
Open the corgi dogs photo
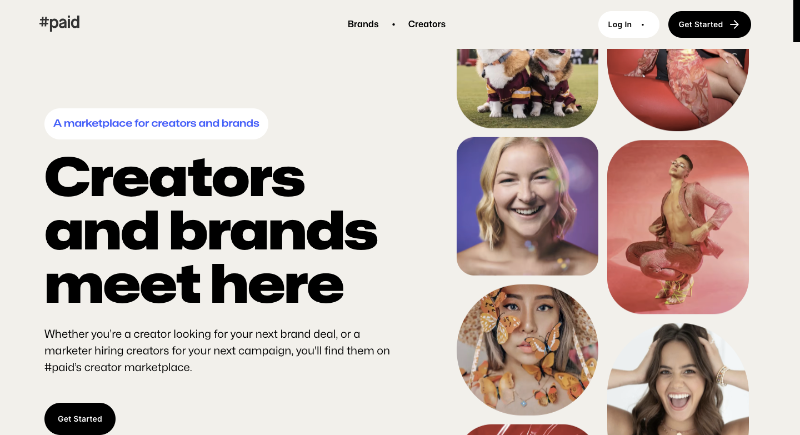point(527,88)
